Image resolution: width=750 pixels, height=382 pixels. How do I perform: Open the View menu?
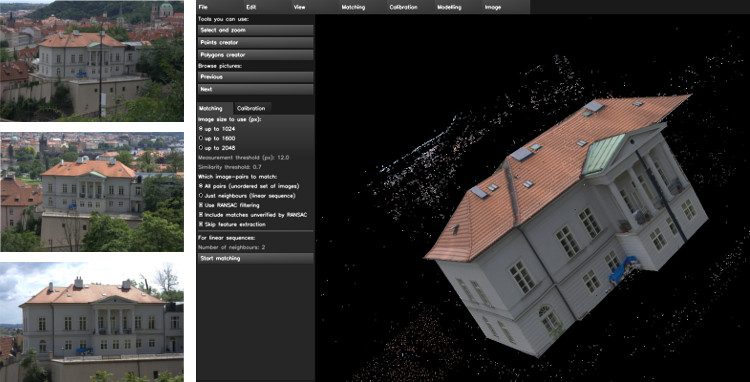pos(316,7)
